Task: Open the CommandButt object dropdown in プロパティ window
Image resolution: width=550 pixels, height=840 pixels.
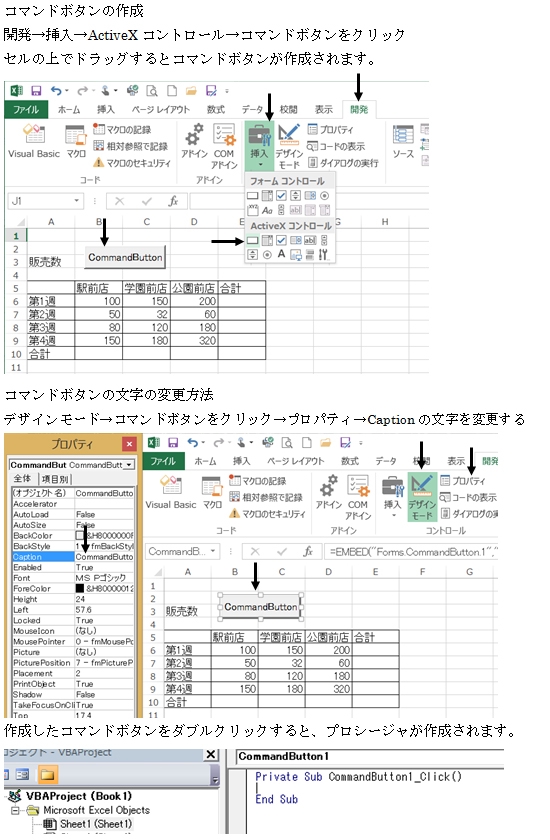Action: pos(129,465)
